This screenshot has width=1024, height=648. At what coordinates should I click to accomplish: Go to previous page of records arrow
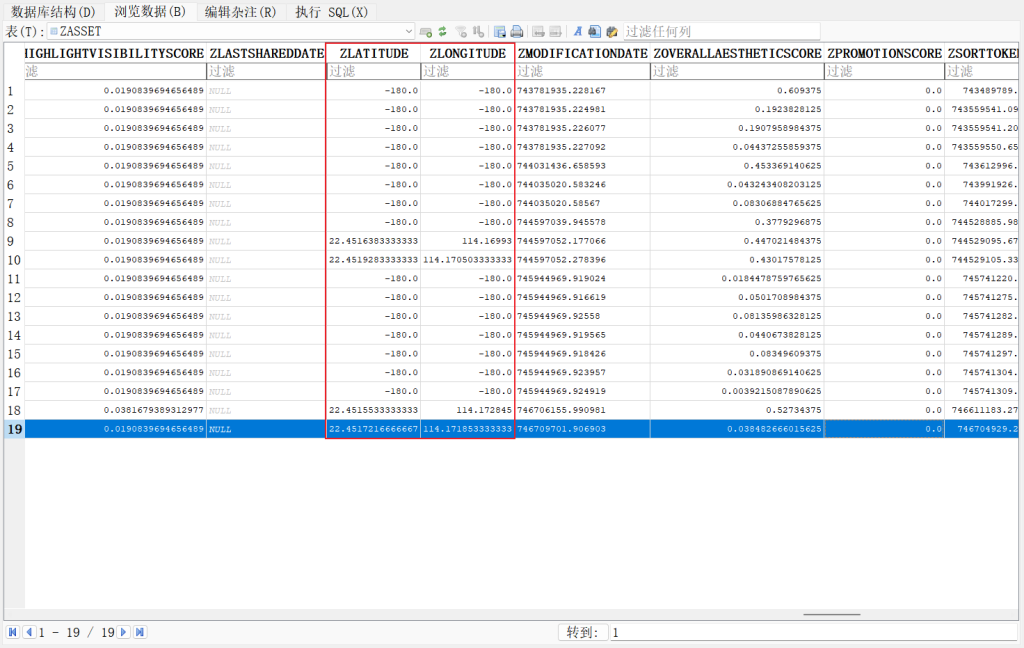29,632
